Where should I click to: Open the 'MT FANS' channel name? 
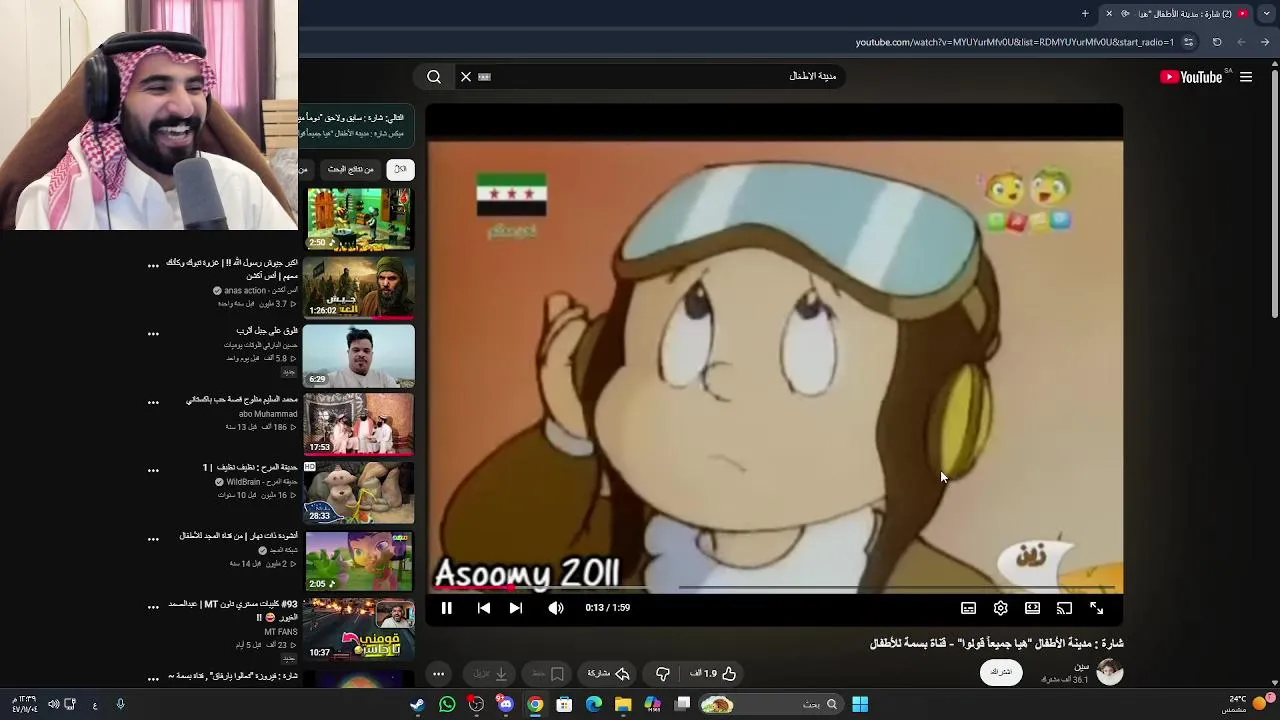281,632
